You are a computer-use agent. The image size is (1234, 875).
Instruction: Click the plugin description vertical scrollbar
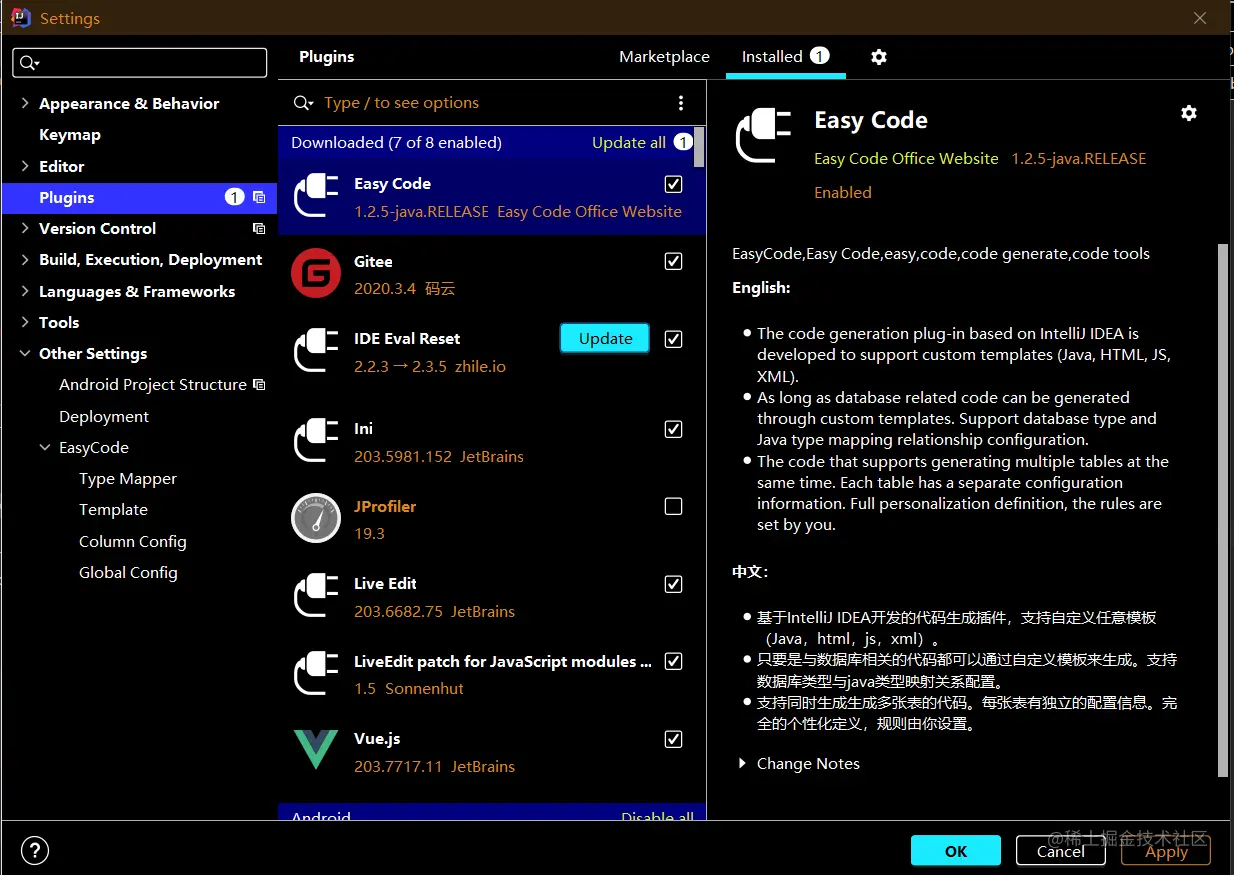click(x=1222, y=510)
